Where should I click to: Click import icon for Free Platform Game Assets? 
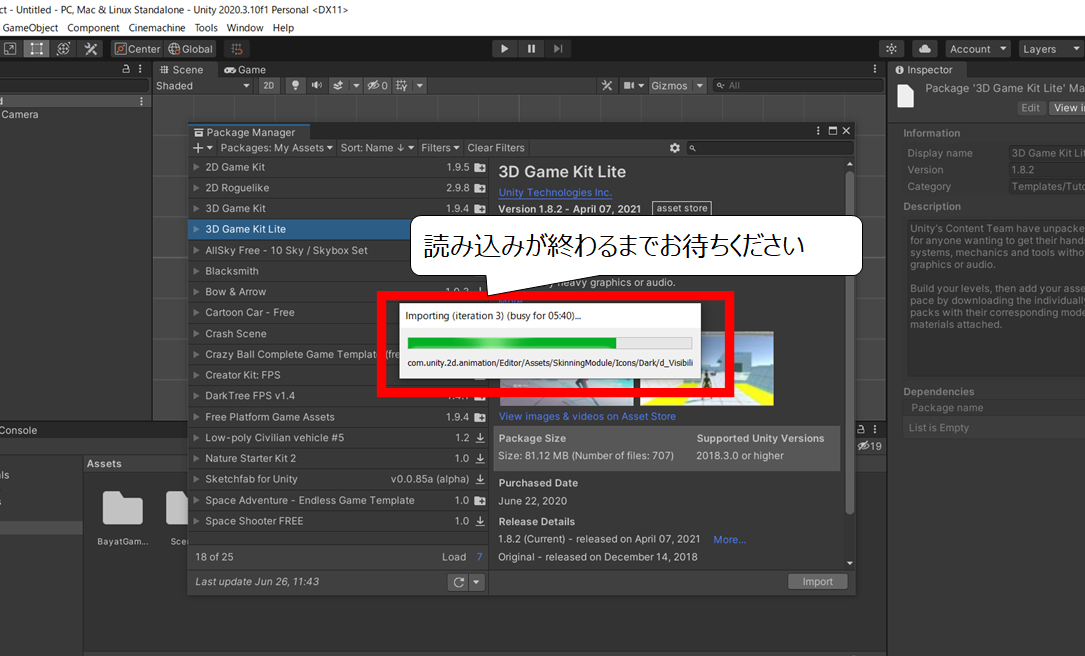click(480, 417)
